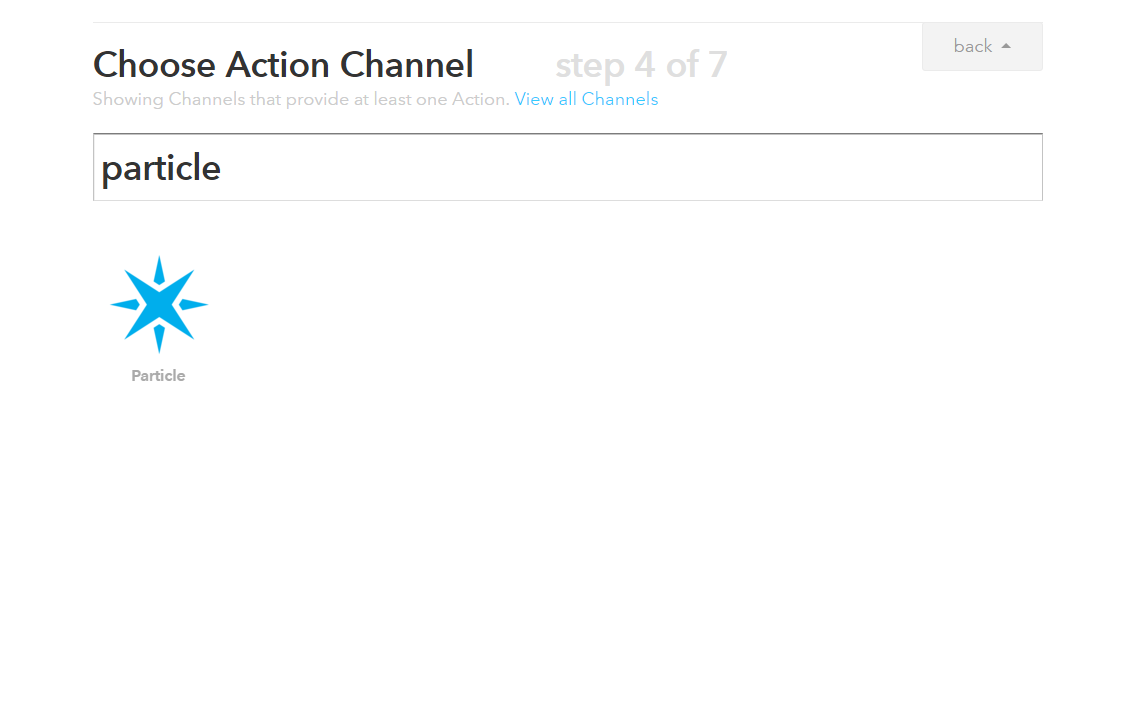The width and height of the screenshot is (1146, 706).
Task: Click the upward arrow beside back
Action: pyautogui.click(x=1007, y=46)
